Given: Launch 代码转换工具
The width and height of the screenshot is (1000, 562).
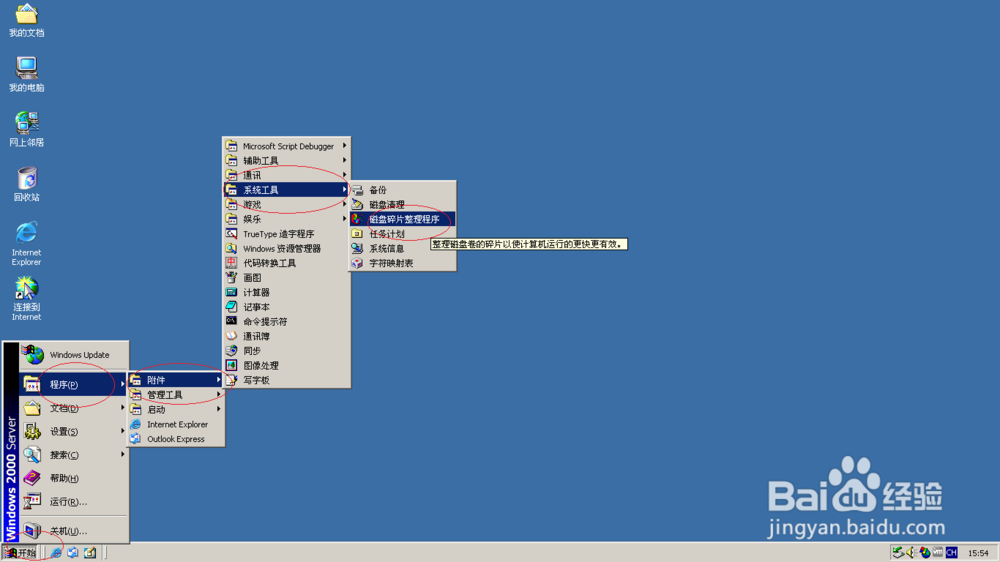Looking at the screenshot, I should point(286,263).
